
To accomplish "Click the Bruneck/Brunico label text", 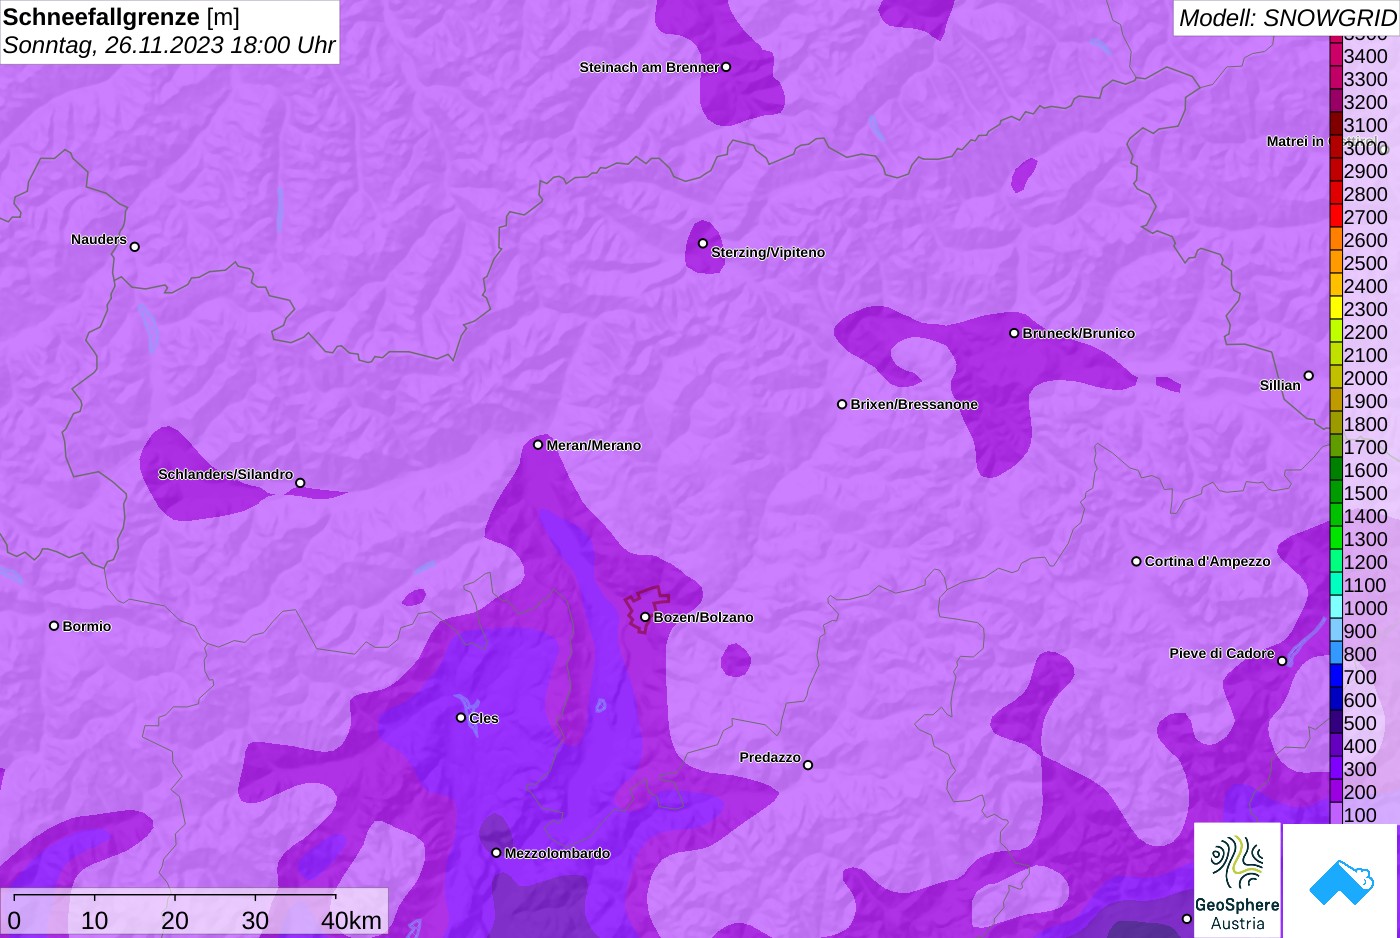I will pyautogui.click(x=1079, y=333).
